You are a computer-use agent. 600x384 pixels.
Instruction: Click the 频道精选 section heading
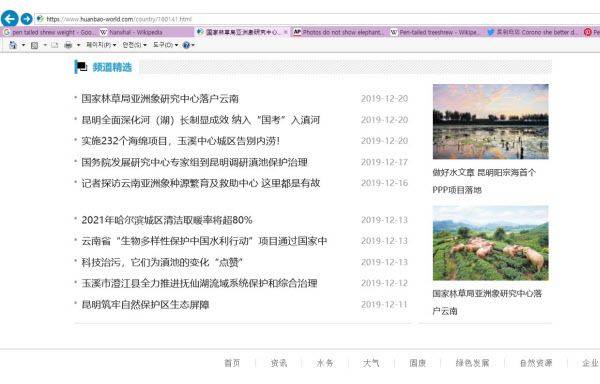click(x=112, y=67)
